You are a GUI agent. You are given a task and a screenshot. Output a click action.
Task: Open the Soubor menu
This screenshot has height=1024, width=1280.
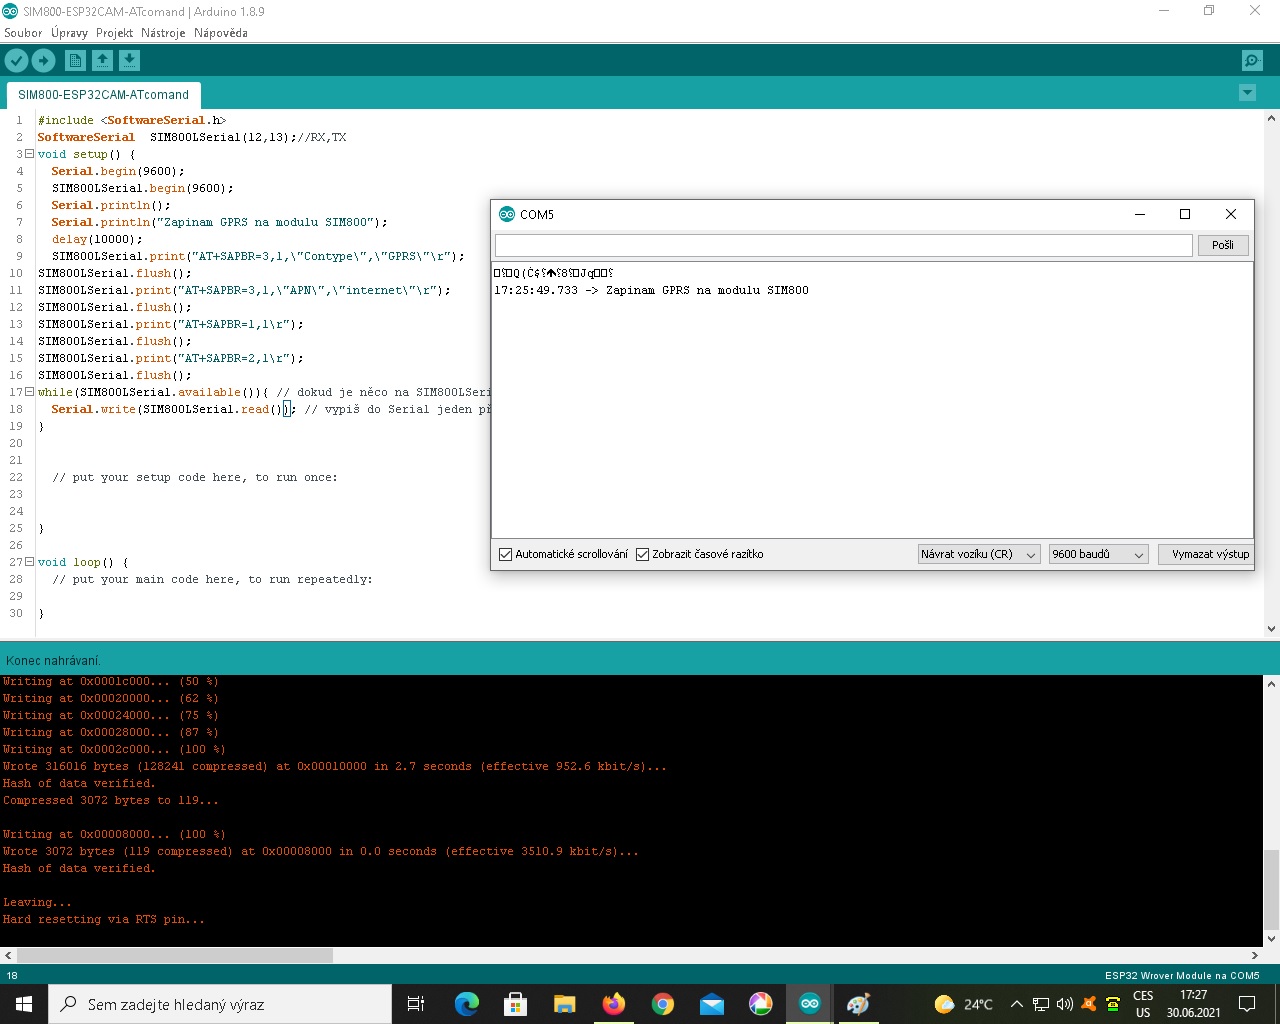point(23,33)
